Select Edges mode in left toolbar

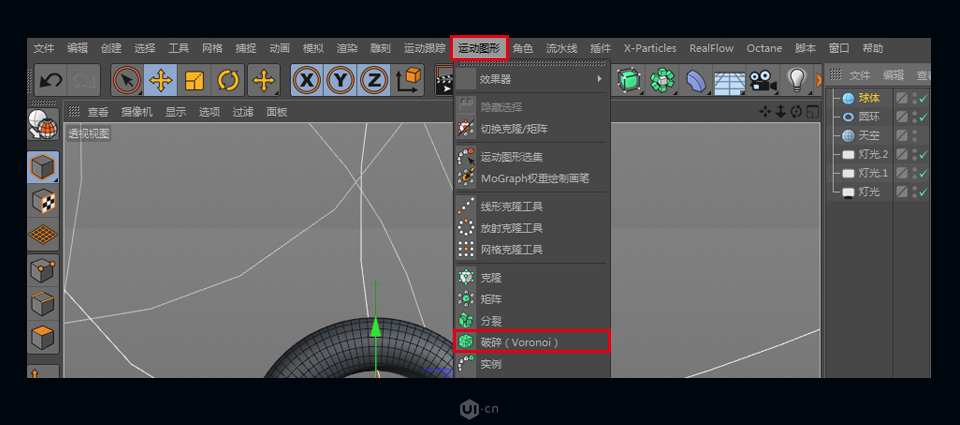click(x=43, y=304)
